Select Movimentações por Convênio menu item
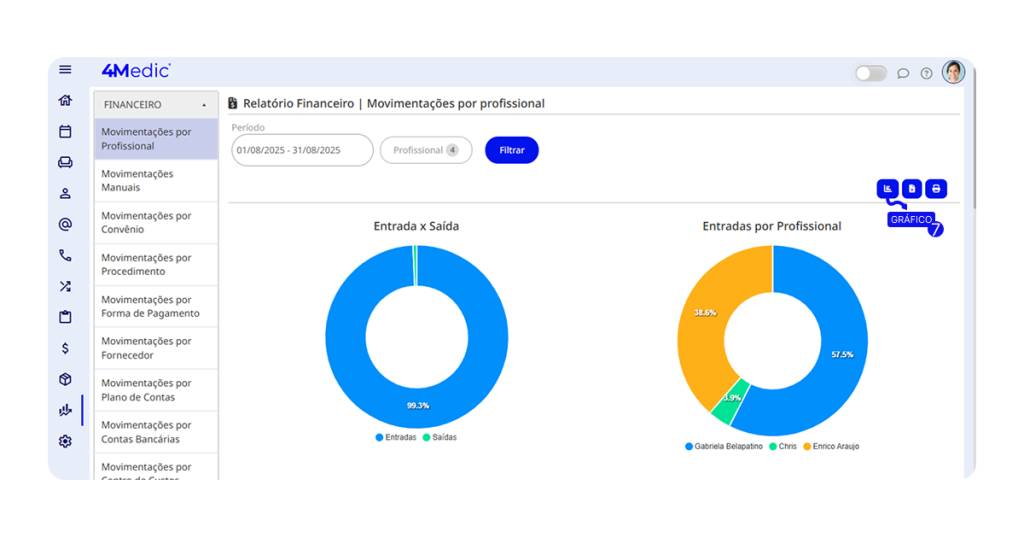This screenshot has height=538, width=1024. tap(146, 222)
